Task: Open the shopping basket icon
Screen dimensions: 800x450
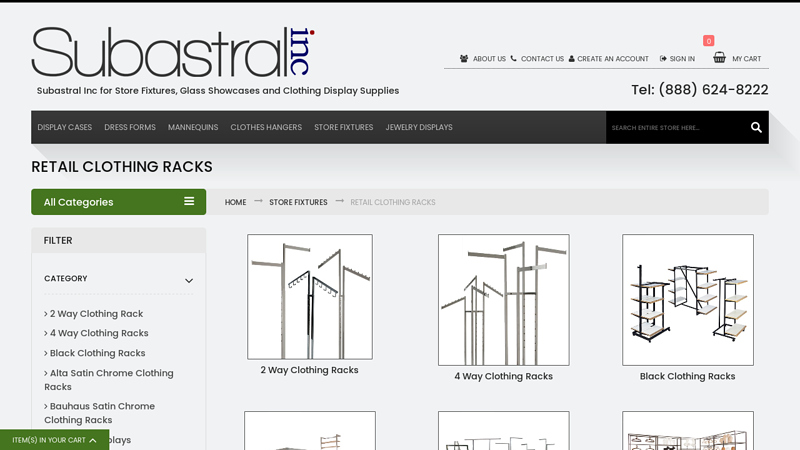Action: (x=719, y=57)
